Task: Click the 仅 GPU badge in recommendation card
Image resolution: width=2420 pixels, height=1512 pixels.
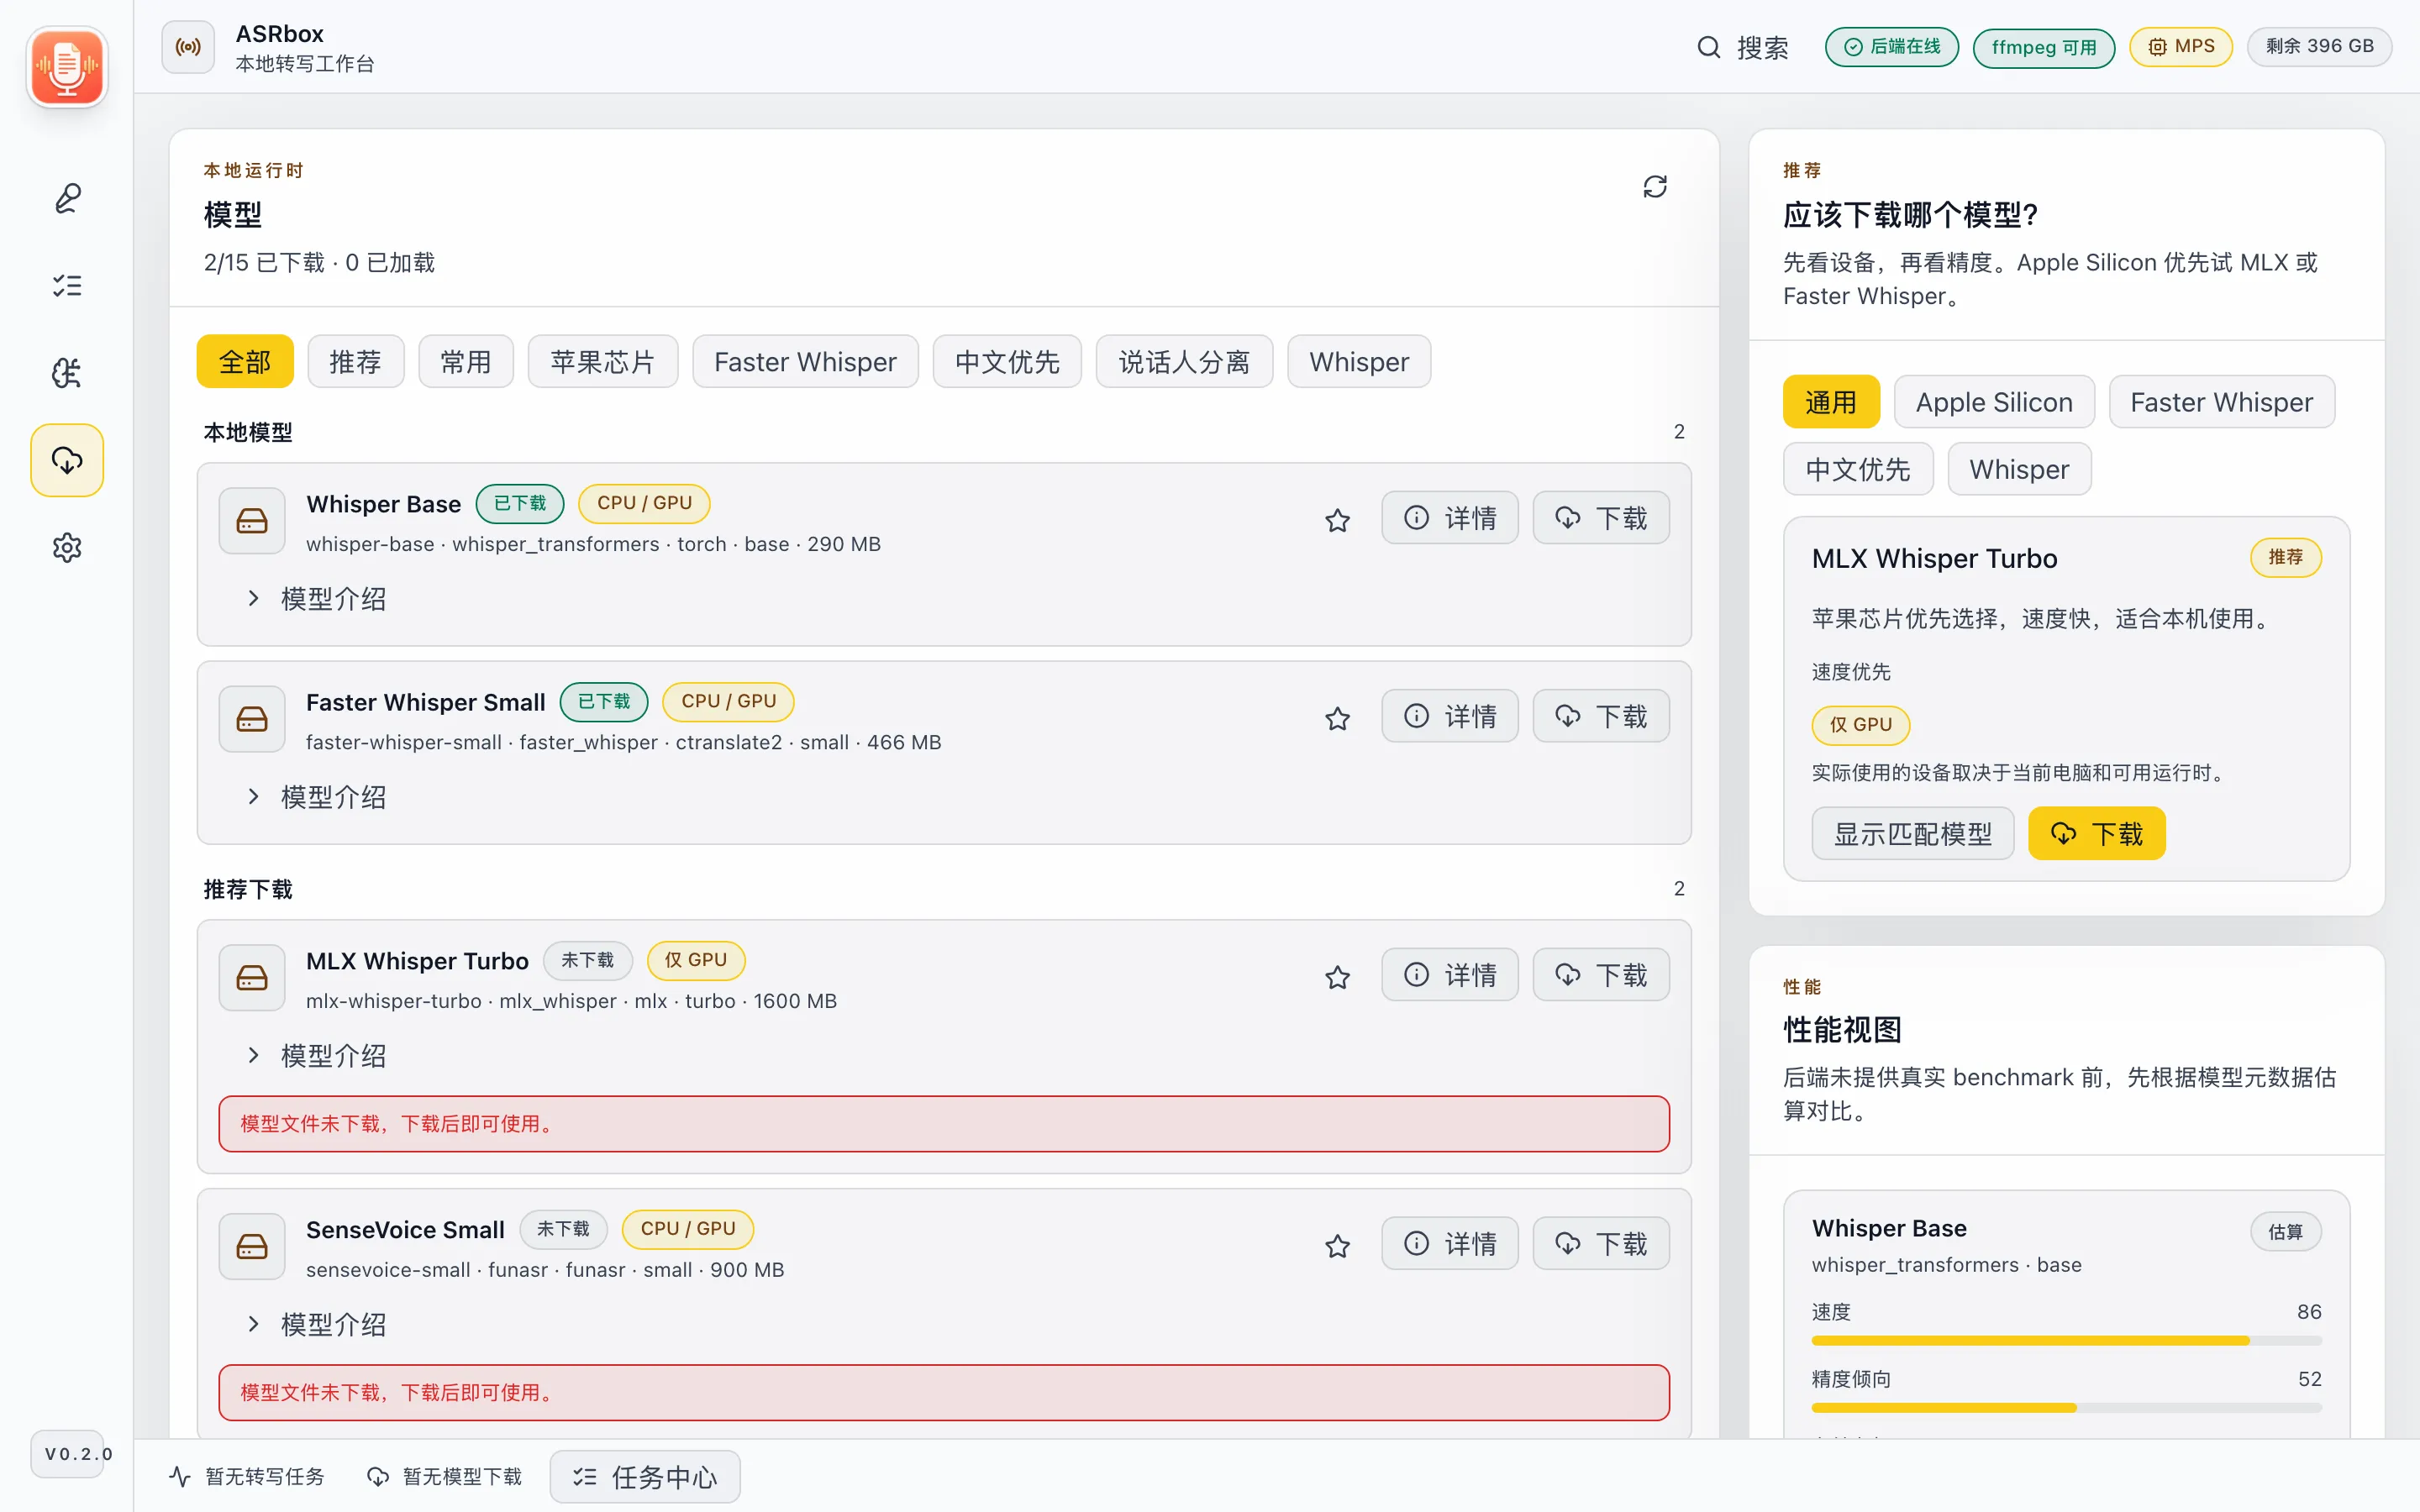Action: point(1861,725)
